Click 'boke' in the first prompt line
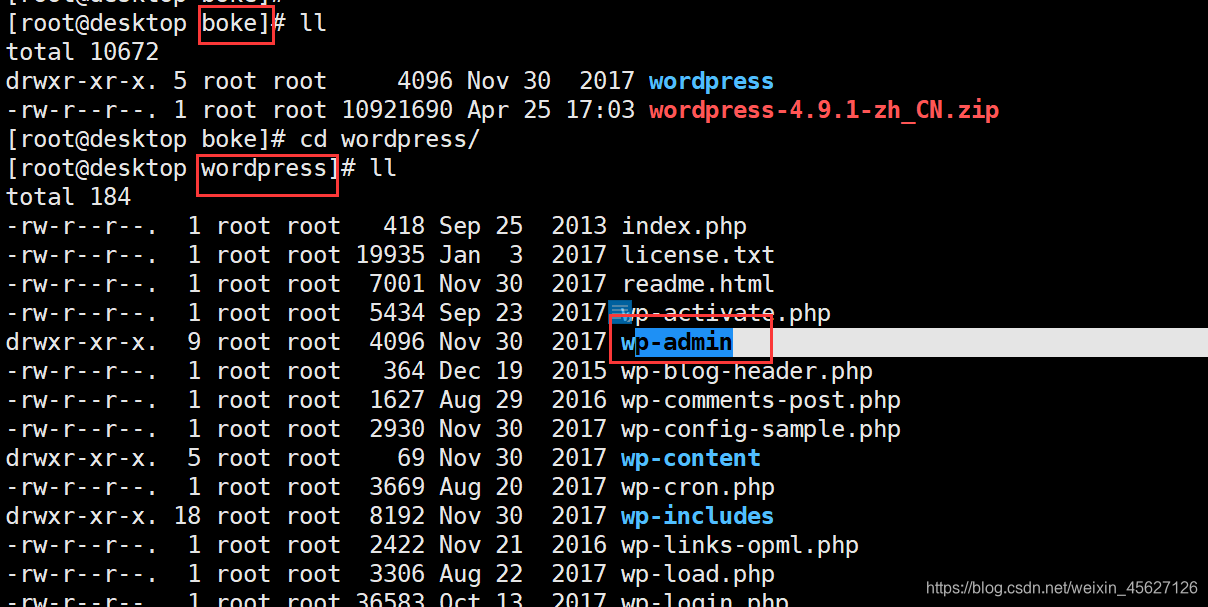 [230, 23]
